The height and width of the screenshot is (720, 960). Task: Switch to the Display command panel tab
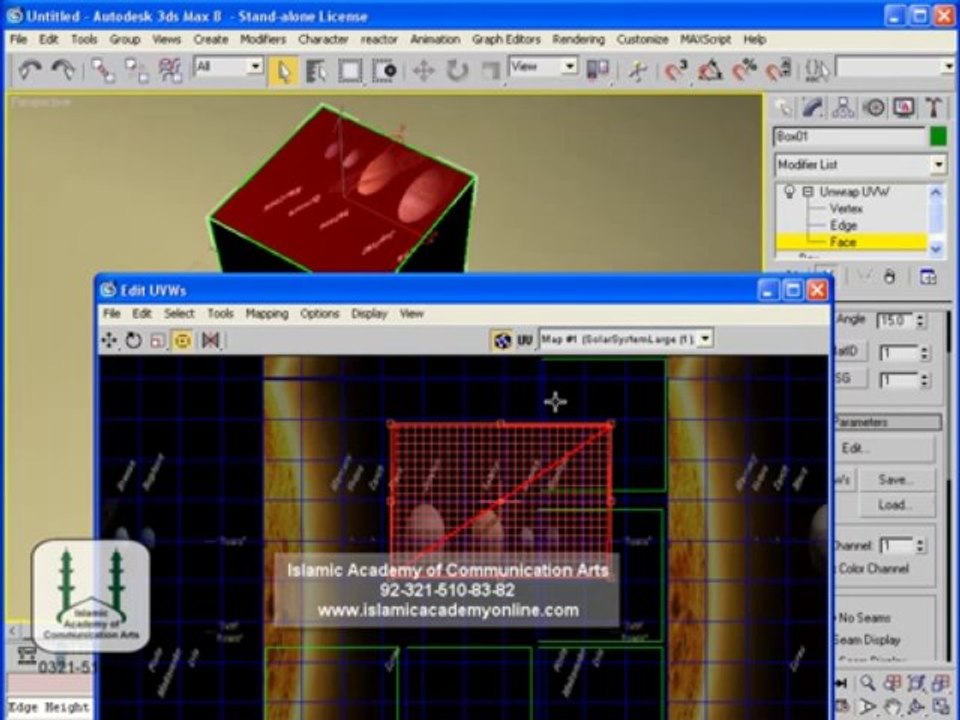pos(904,108)
